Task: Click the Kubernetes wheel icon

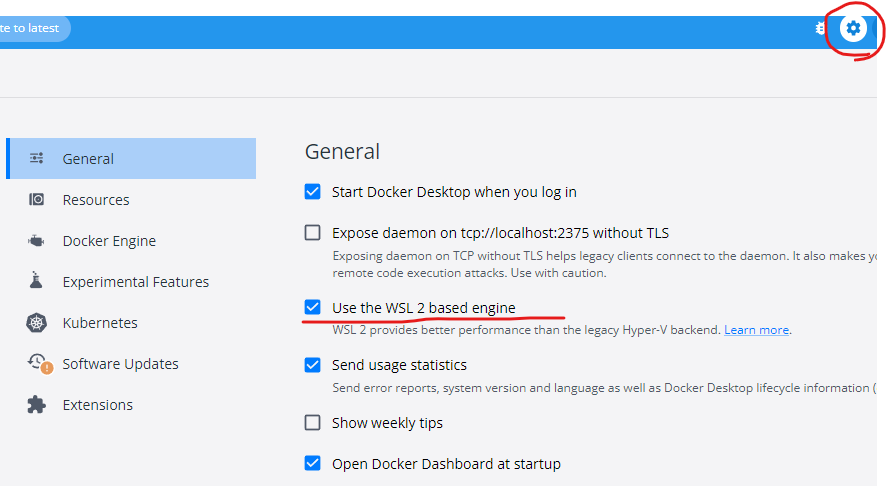Action: point(36,323)
